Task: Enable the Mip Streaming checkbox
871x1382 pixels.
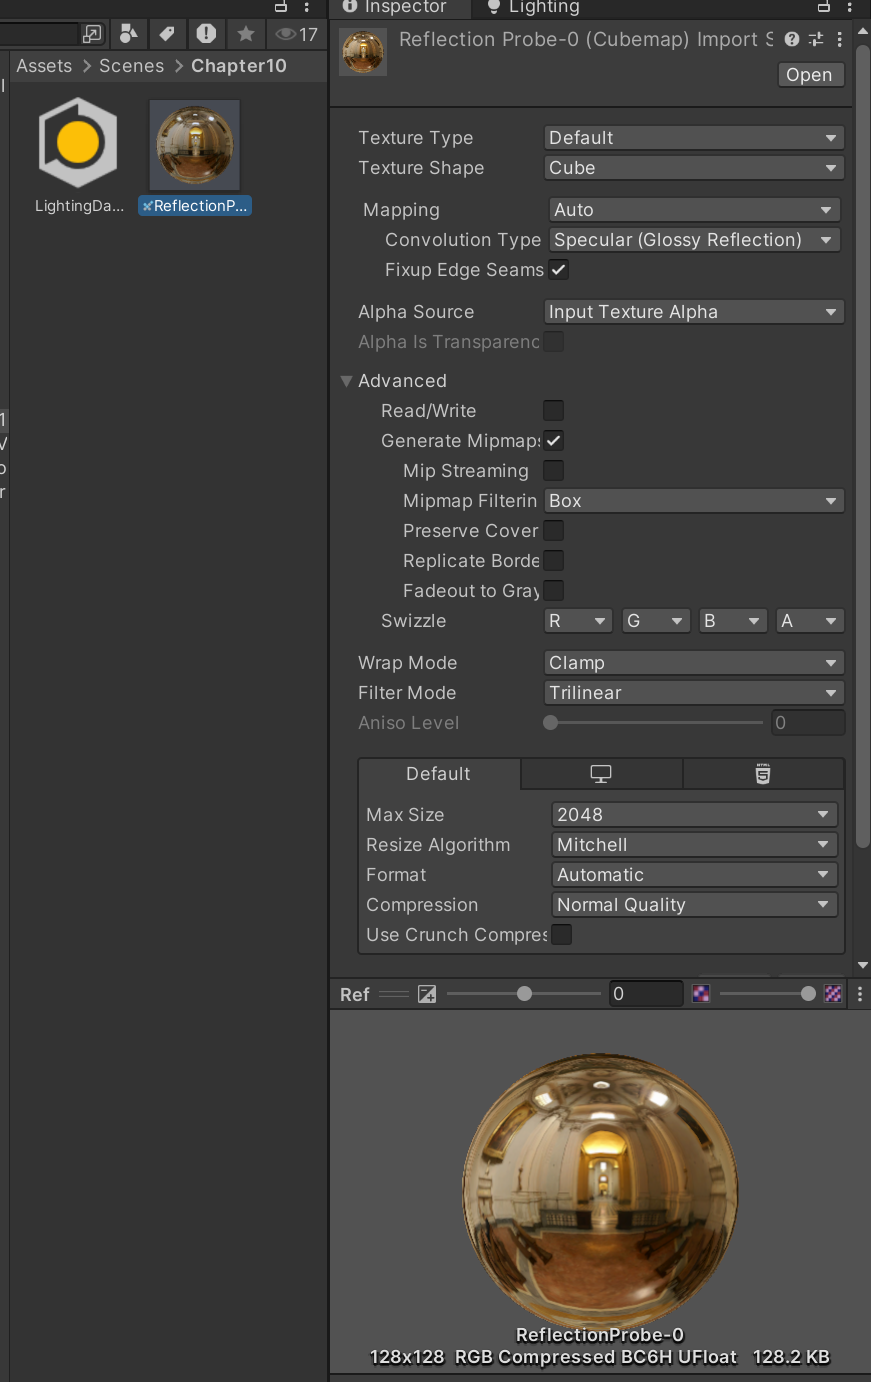Action: click(553, 471)
